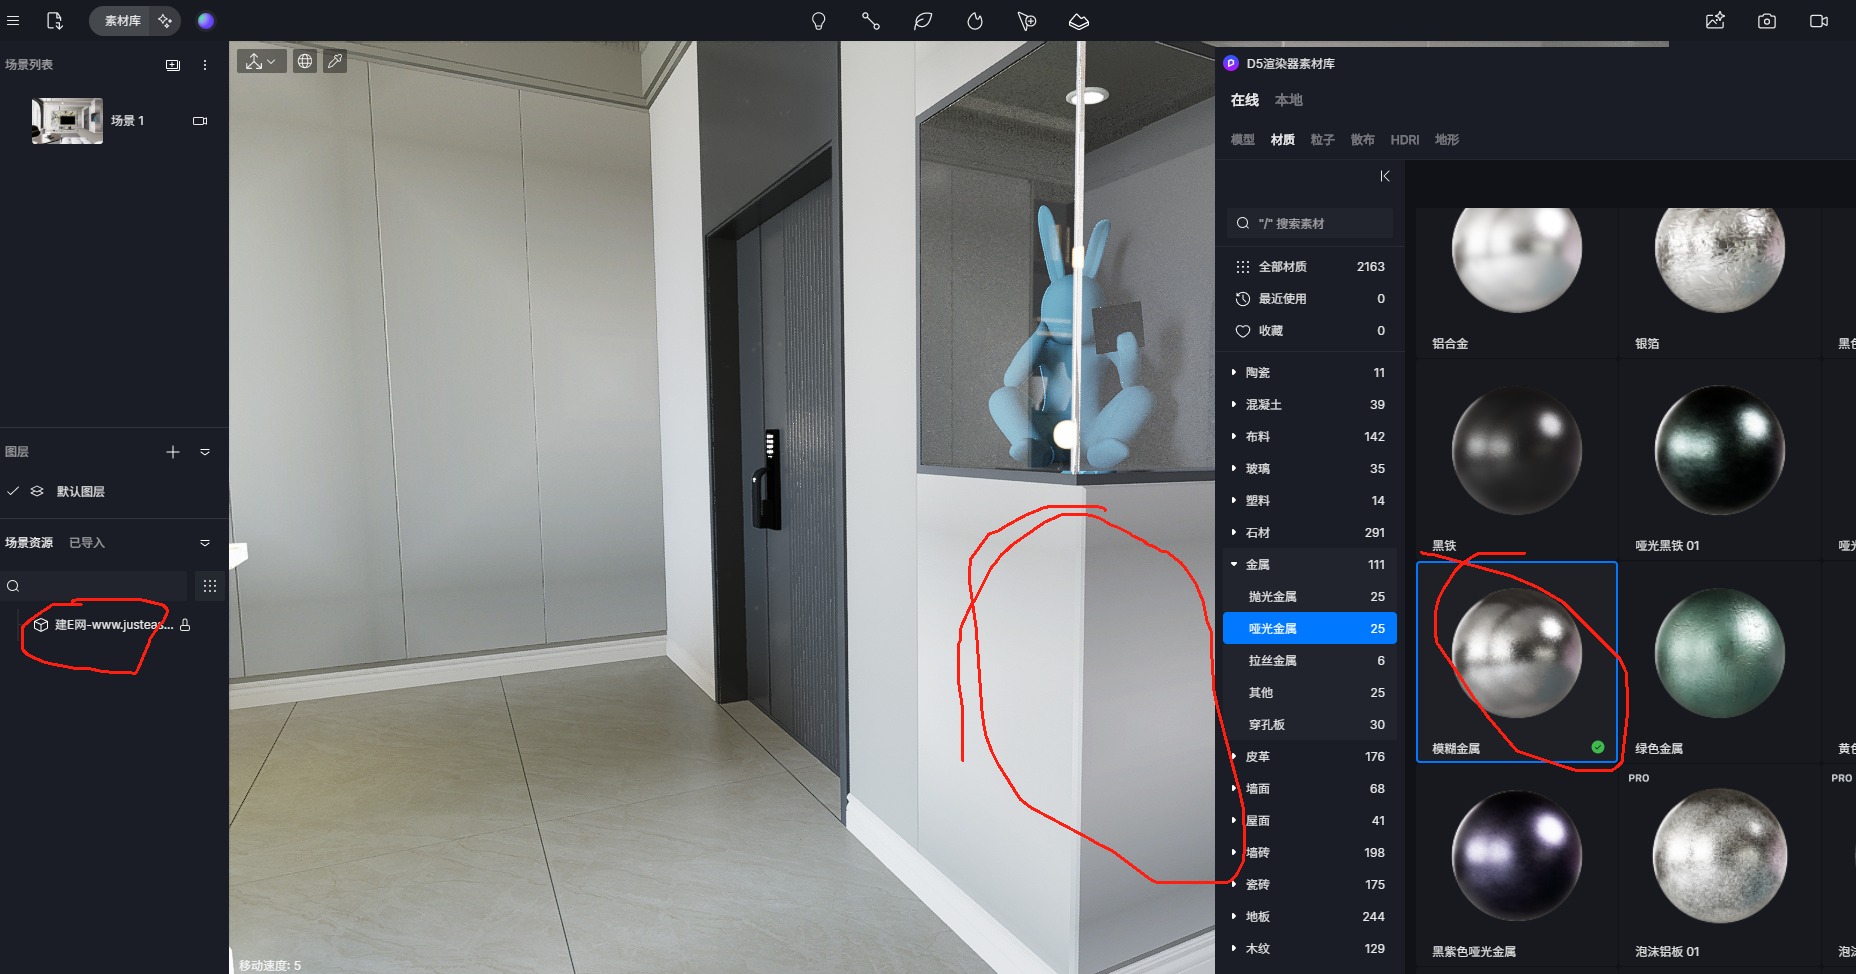Click the 素材库 asset library button
This screenshot has width=1856, height=974.
pos(122,21)
